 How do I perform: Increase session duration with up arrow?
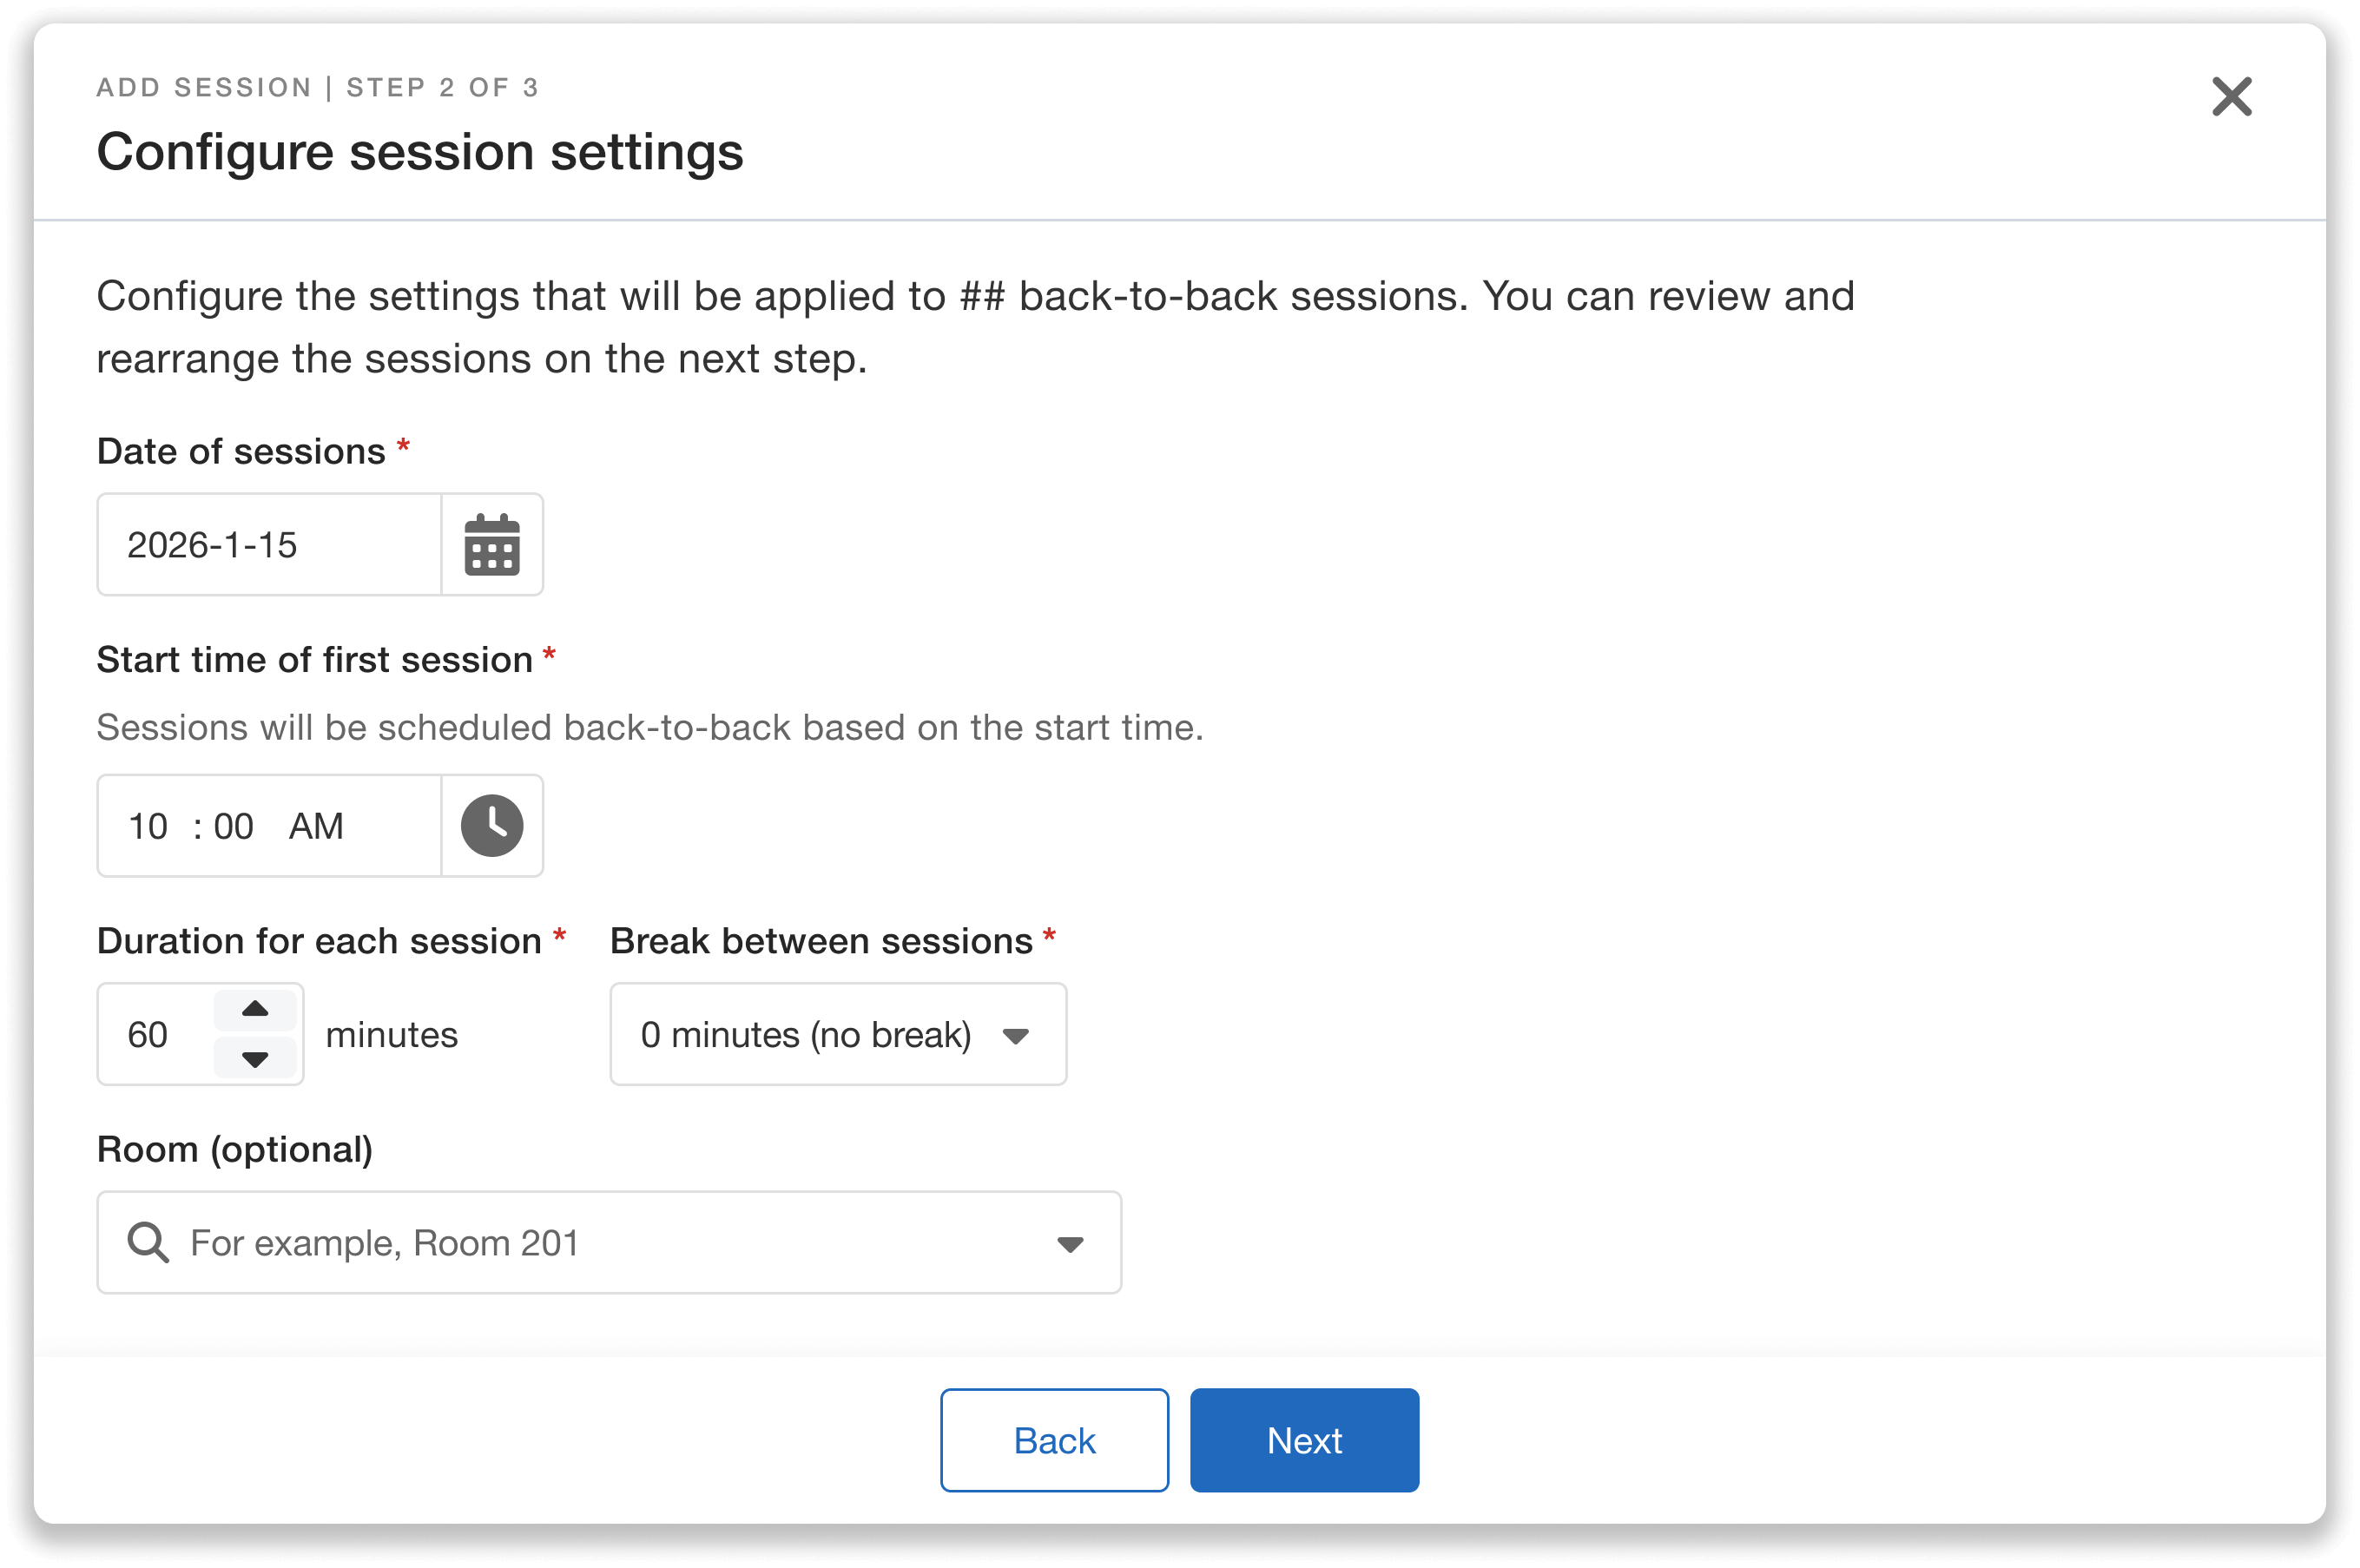point(256,1009)
